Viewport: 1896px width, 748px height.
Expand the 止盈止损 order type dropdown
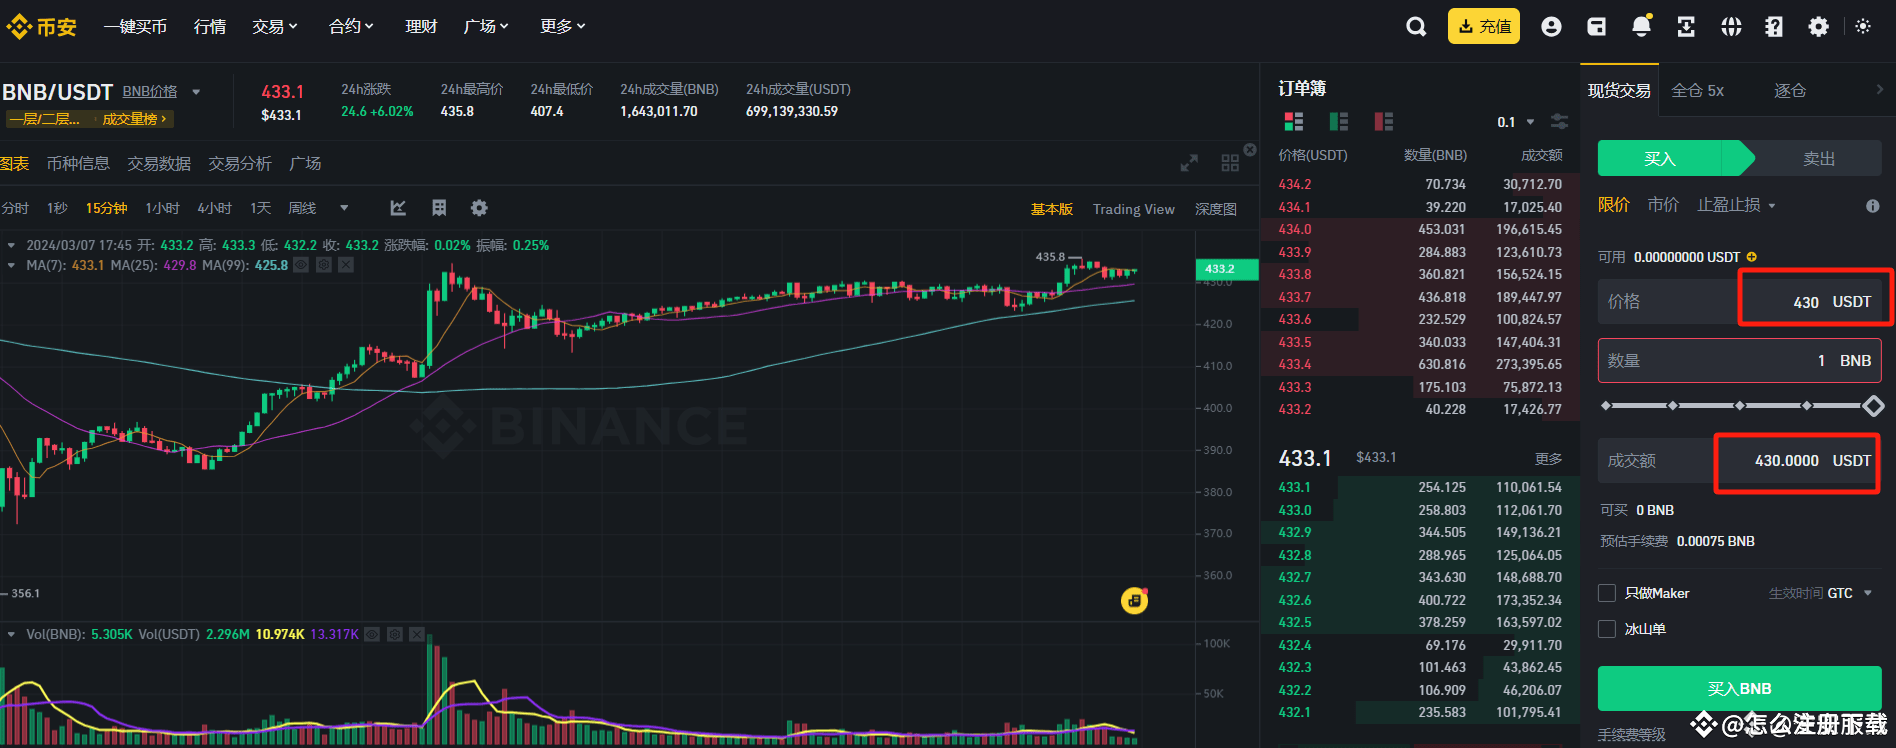(1736, 205)
